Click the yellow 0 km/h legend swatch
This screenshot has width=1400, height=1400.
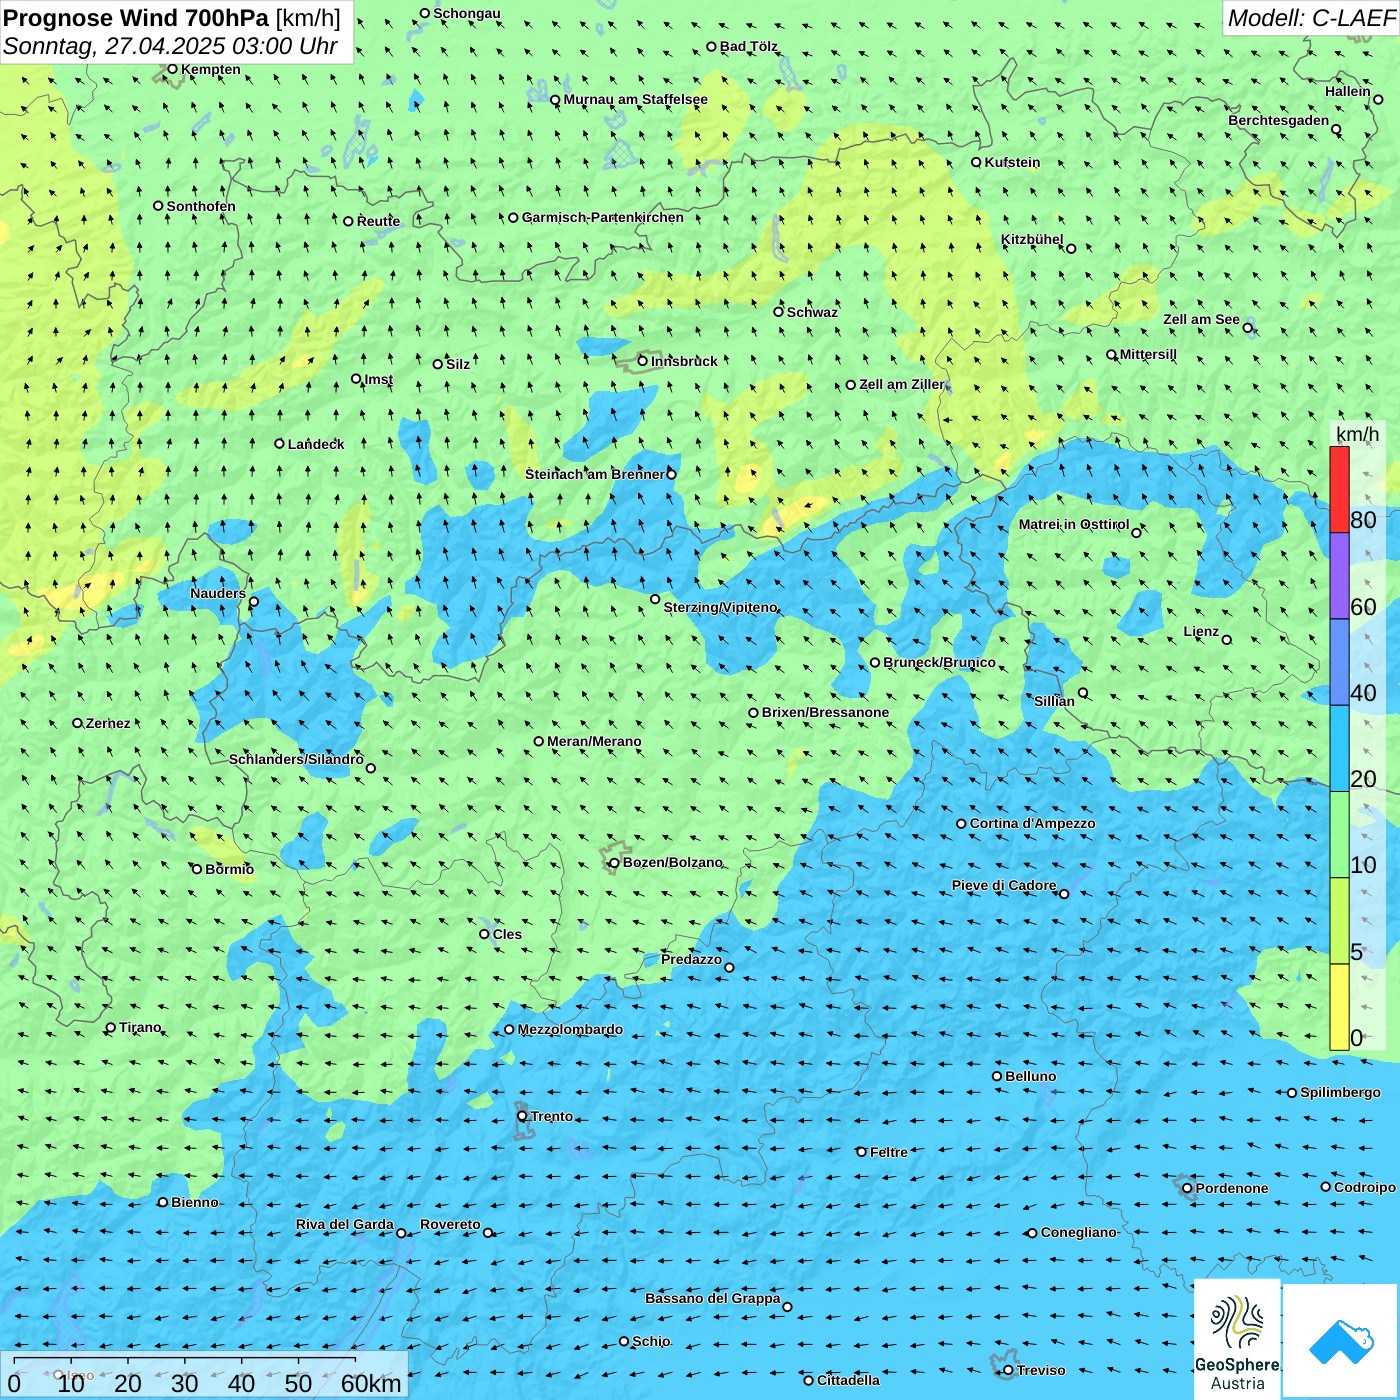[x=1339, y=1007]
